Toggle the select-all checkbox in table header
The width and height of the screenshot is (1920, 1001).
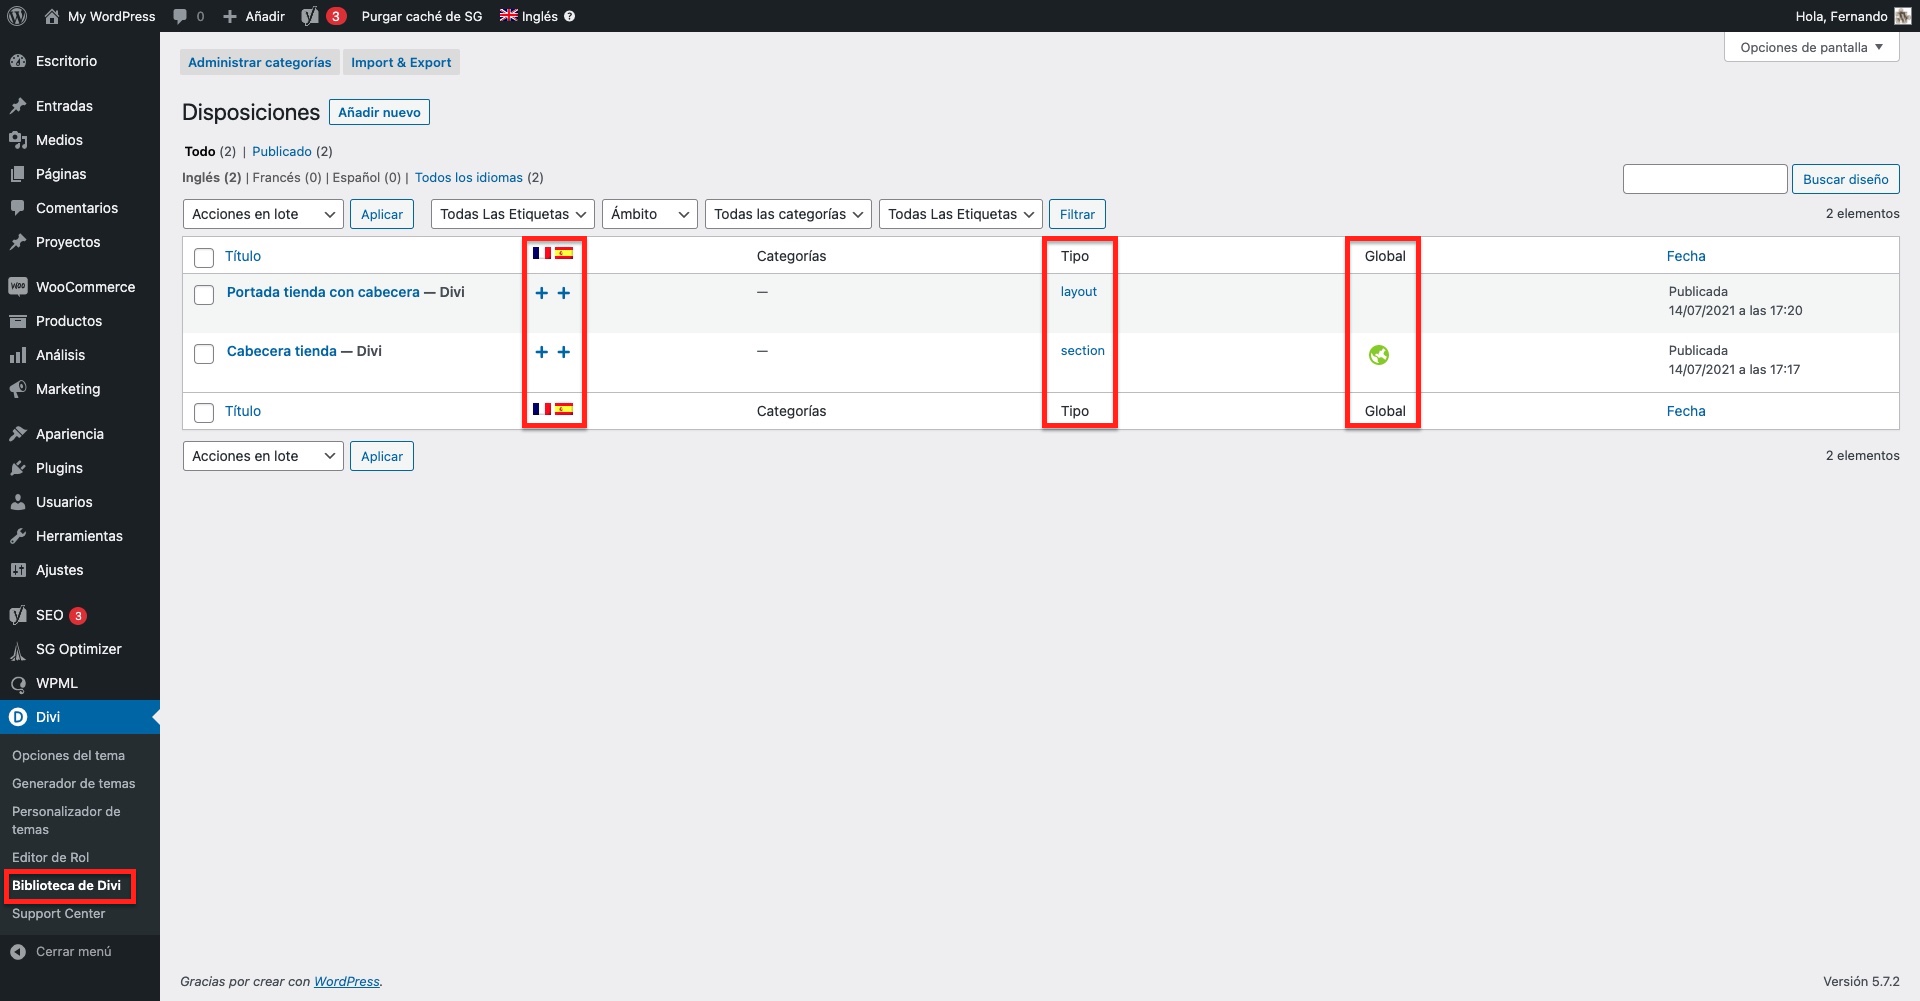tap(204, 258)
